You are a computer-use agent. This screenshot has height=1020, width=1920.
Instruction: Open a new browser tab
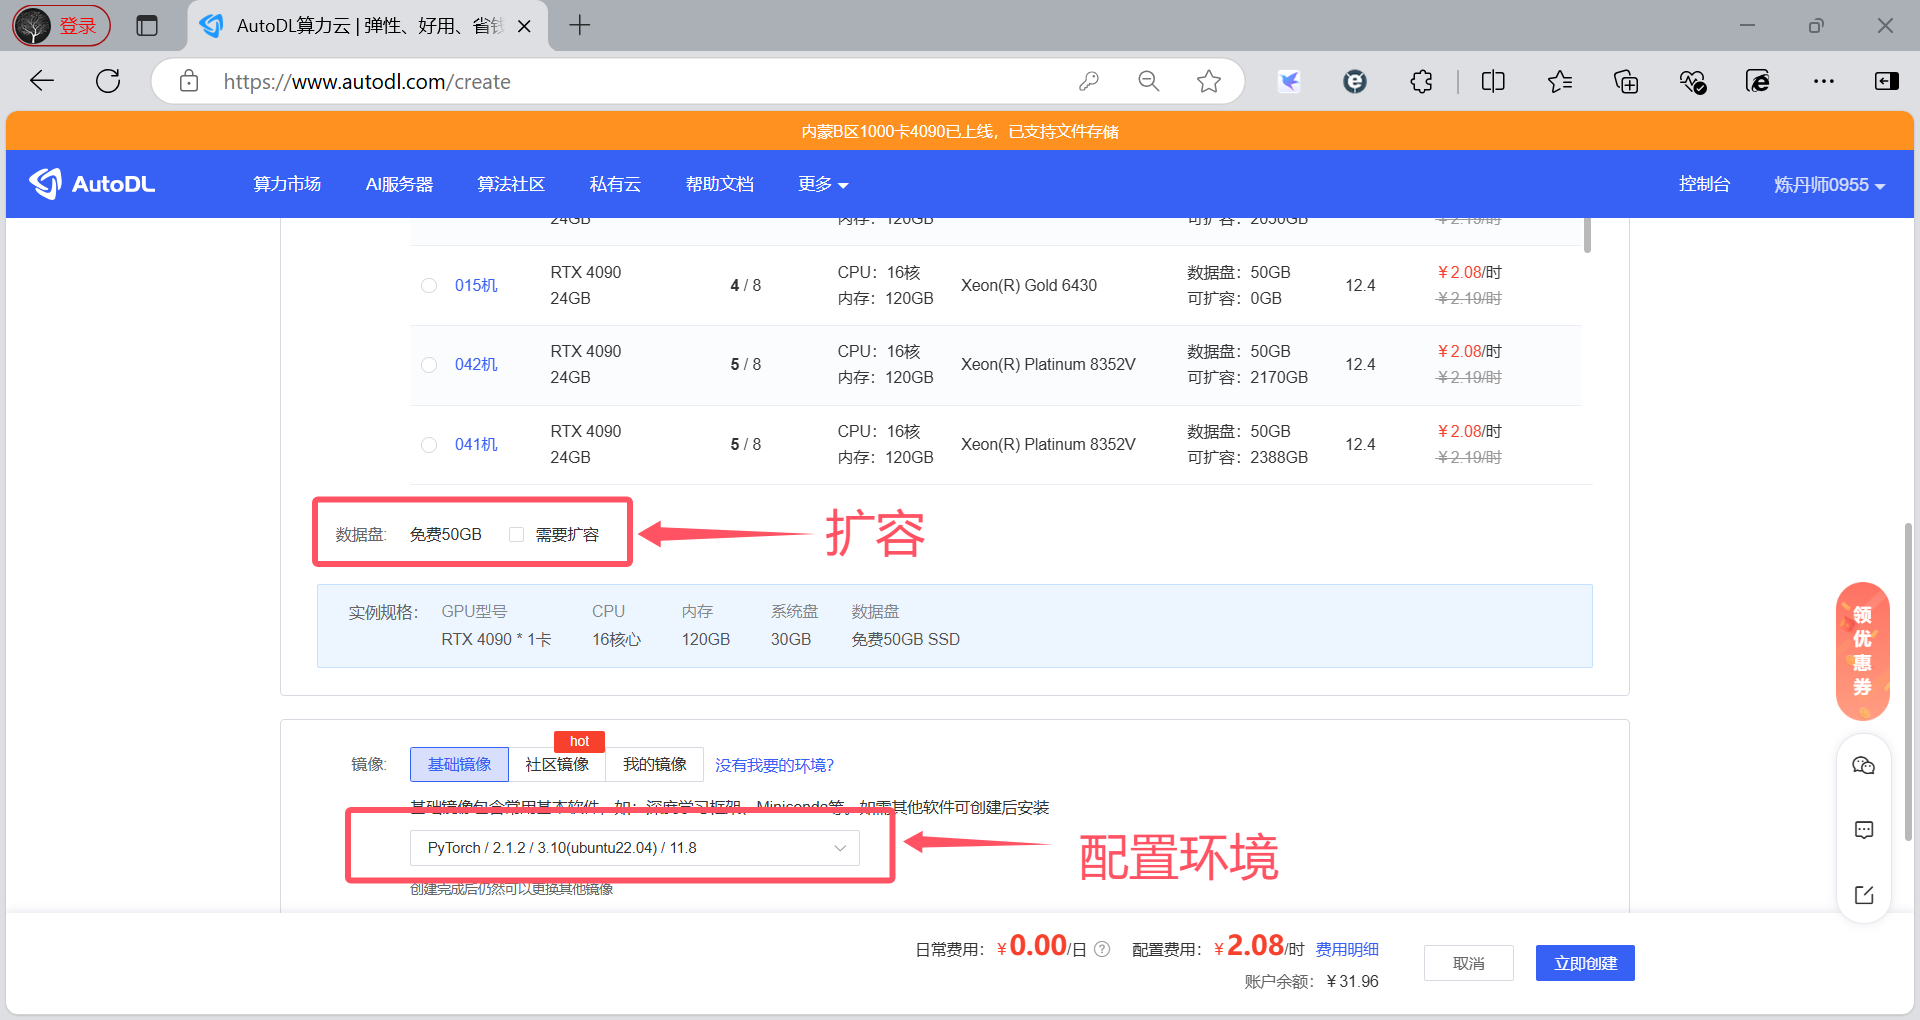tap(579, 26)
